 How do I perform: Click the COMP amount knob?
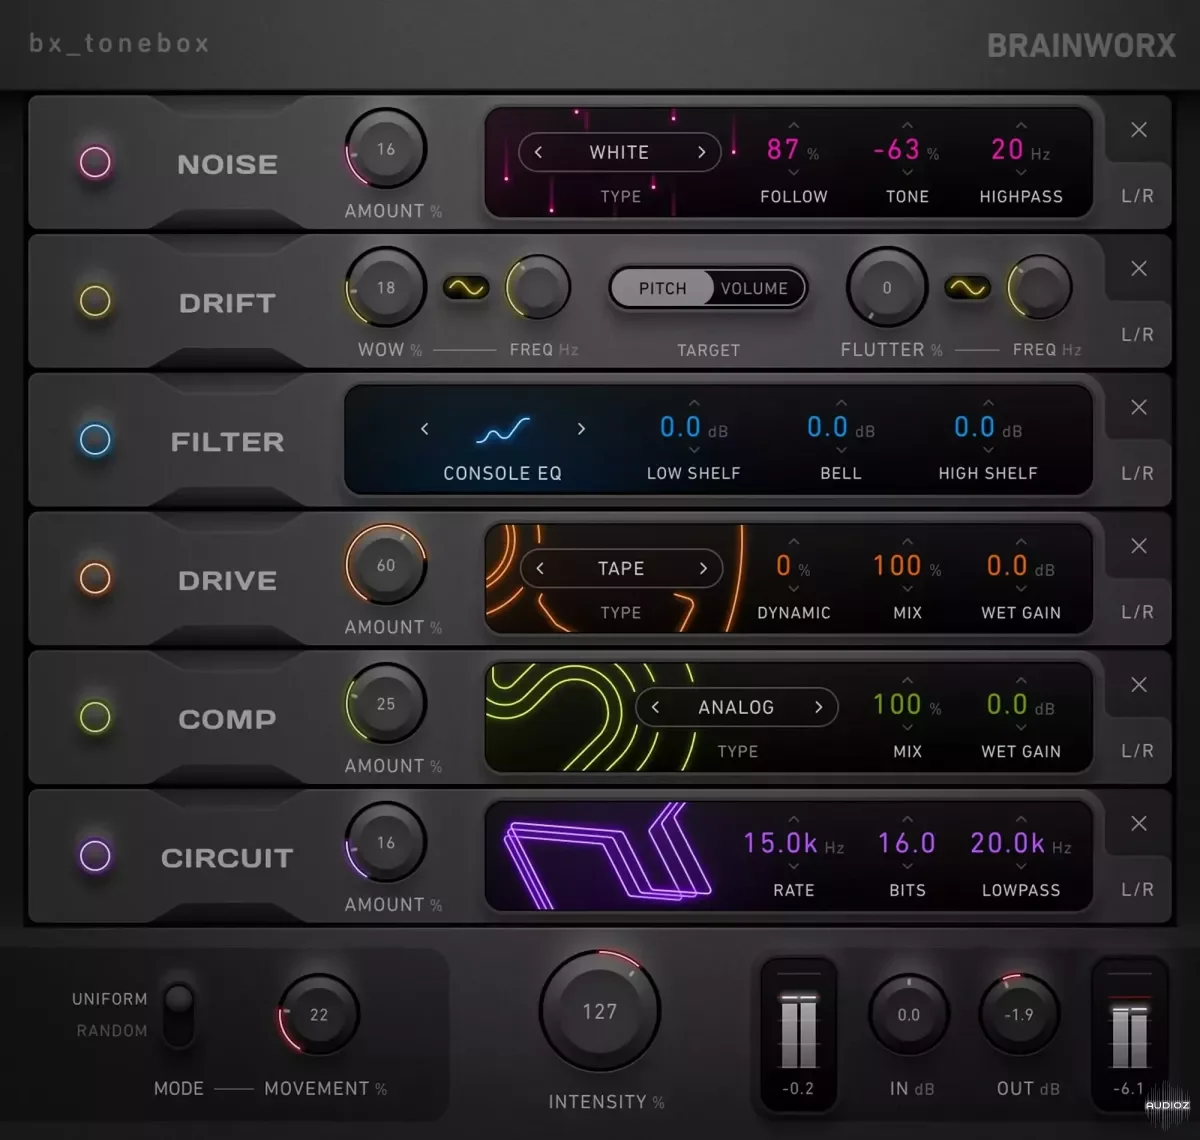(x=386, y=704)
